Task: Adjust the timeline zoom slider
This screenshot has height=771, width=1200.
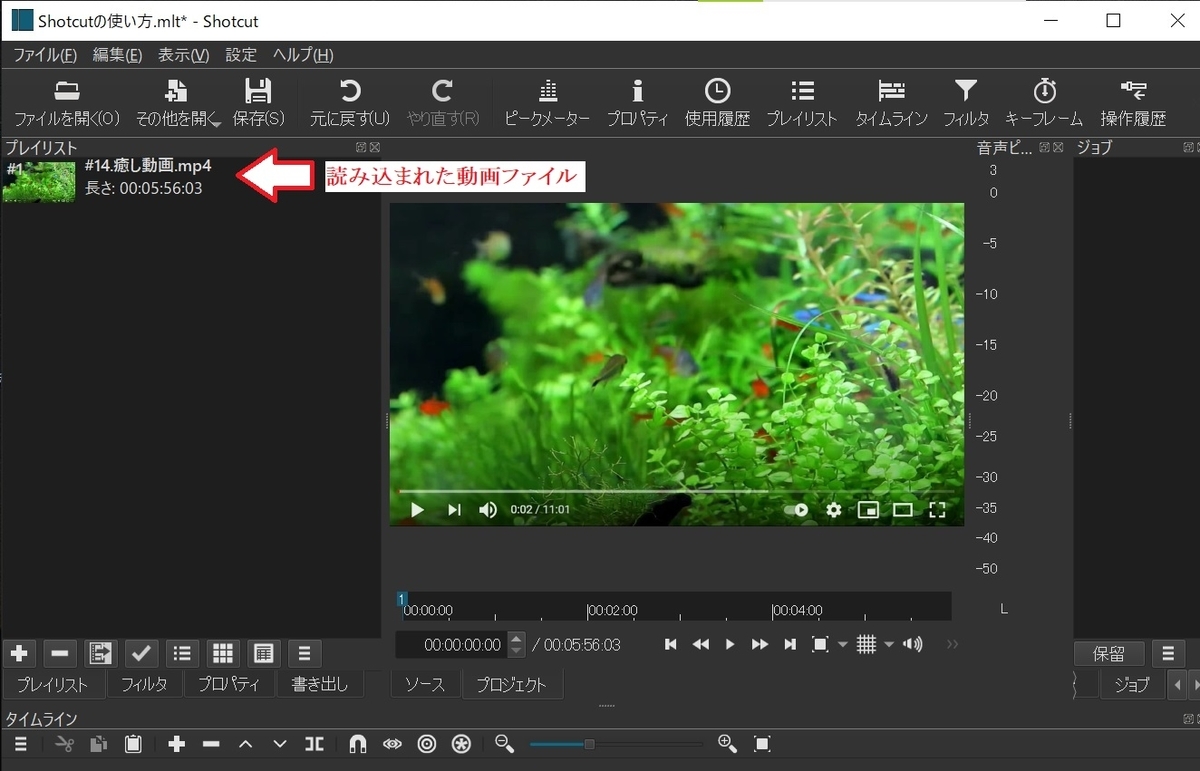Action: tap(616, 744)
